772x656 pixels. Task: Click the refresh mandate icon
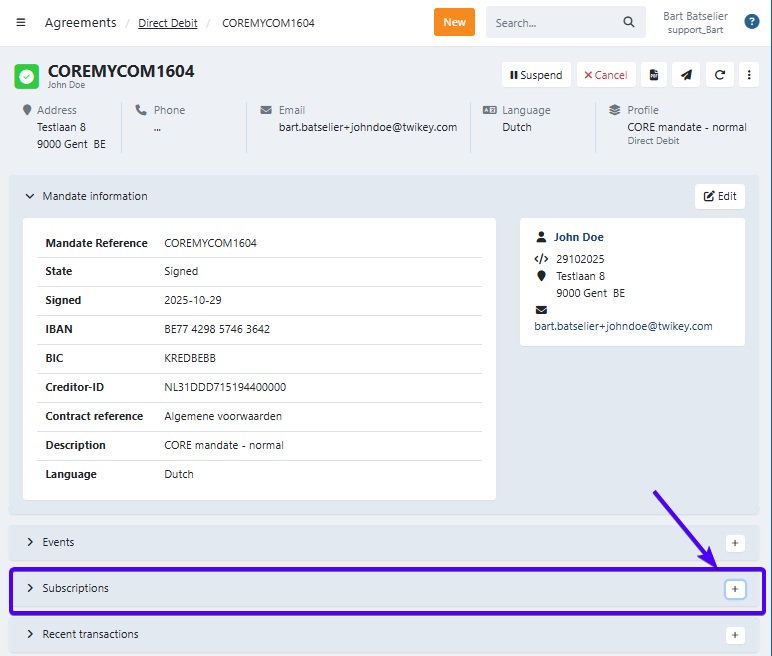tap(719, 75)
